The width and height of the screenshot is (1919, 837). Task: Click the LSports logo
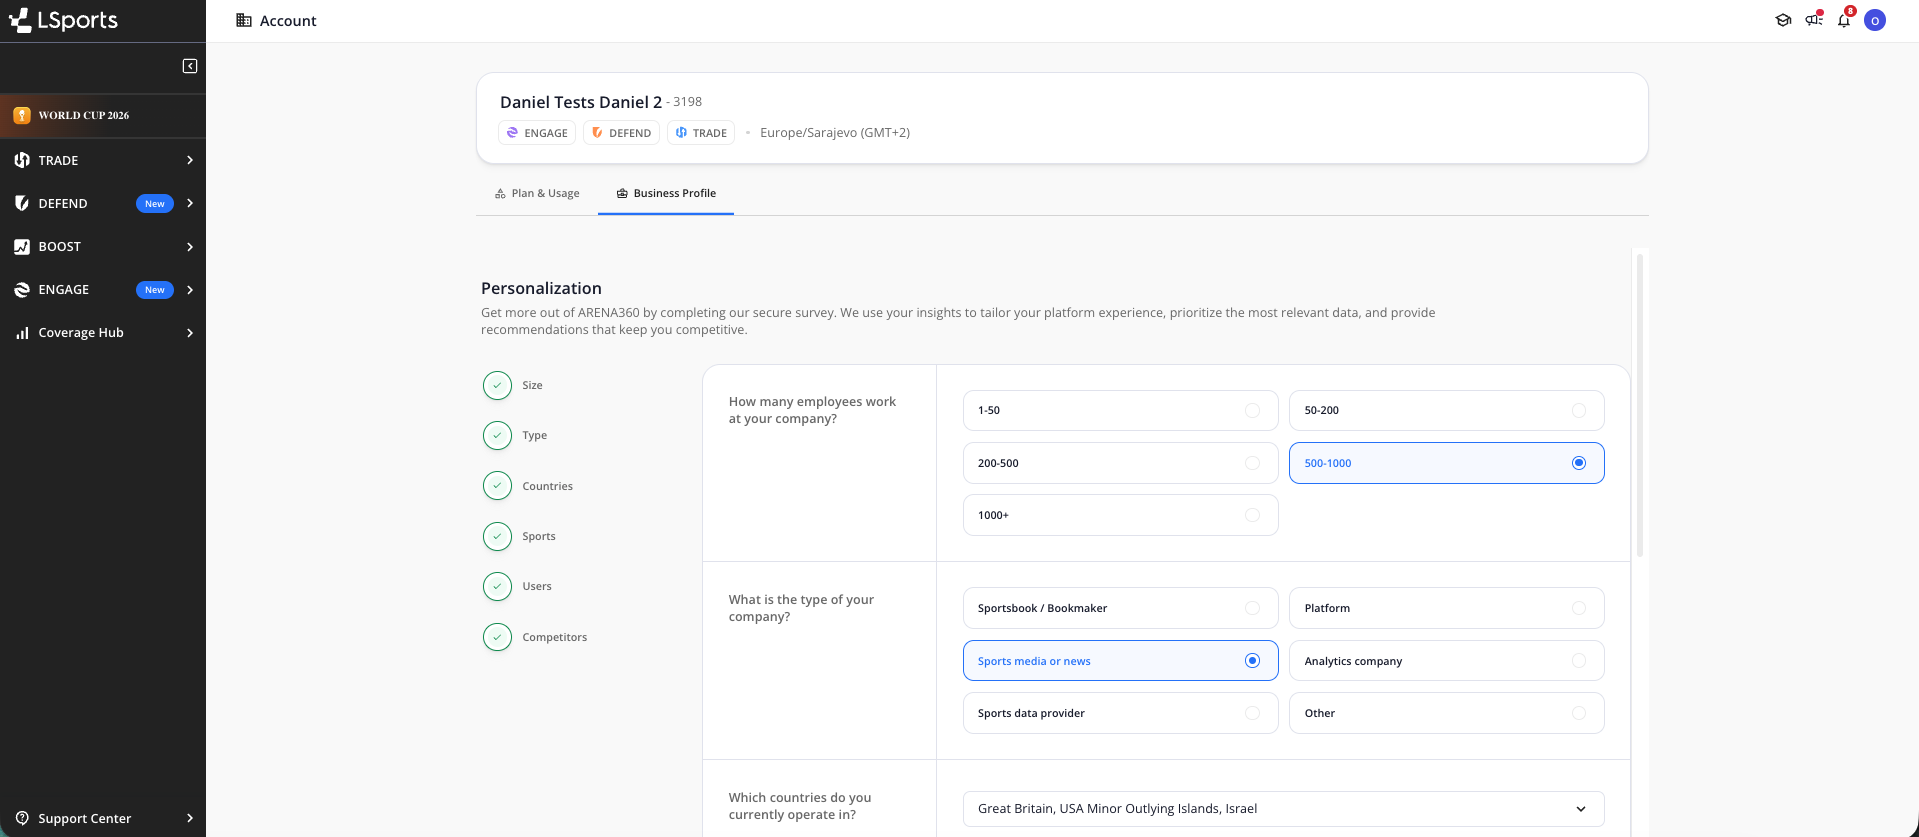pyautogui.click(x=64, y=20)
